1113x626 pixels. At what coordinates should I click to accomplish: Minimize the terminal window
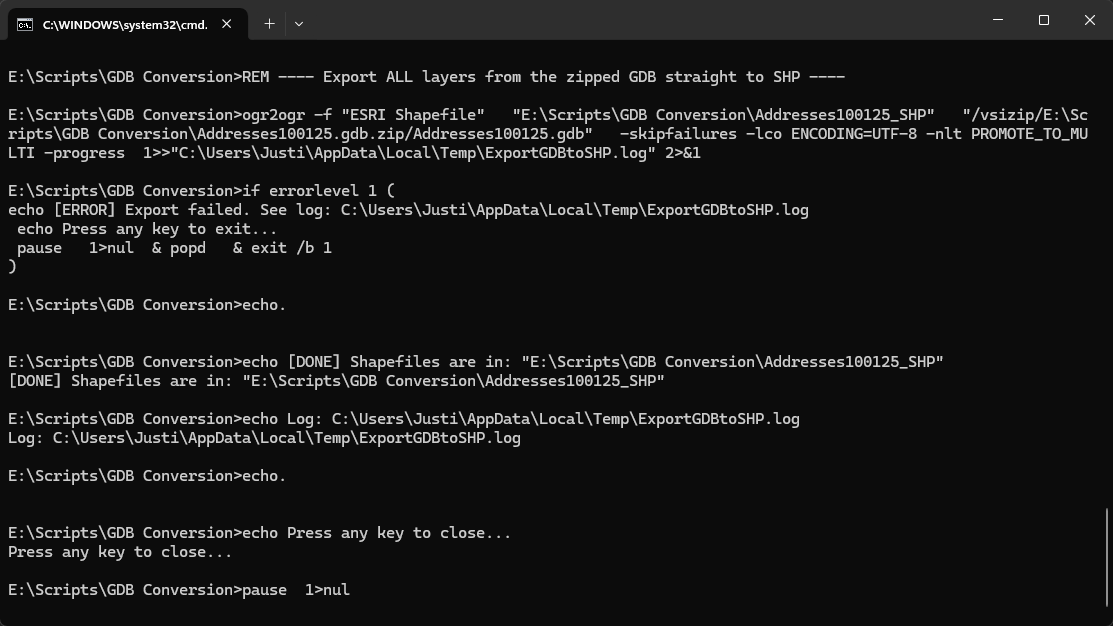pyautogui.click(x=998, y=20)
